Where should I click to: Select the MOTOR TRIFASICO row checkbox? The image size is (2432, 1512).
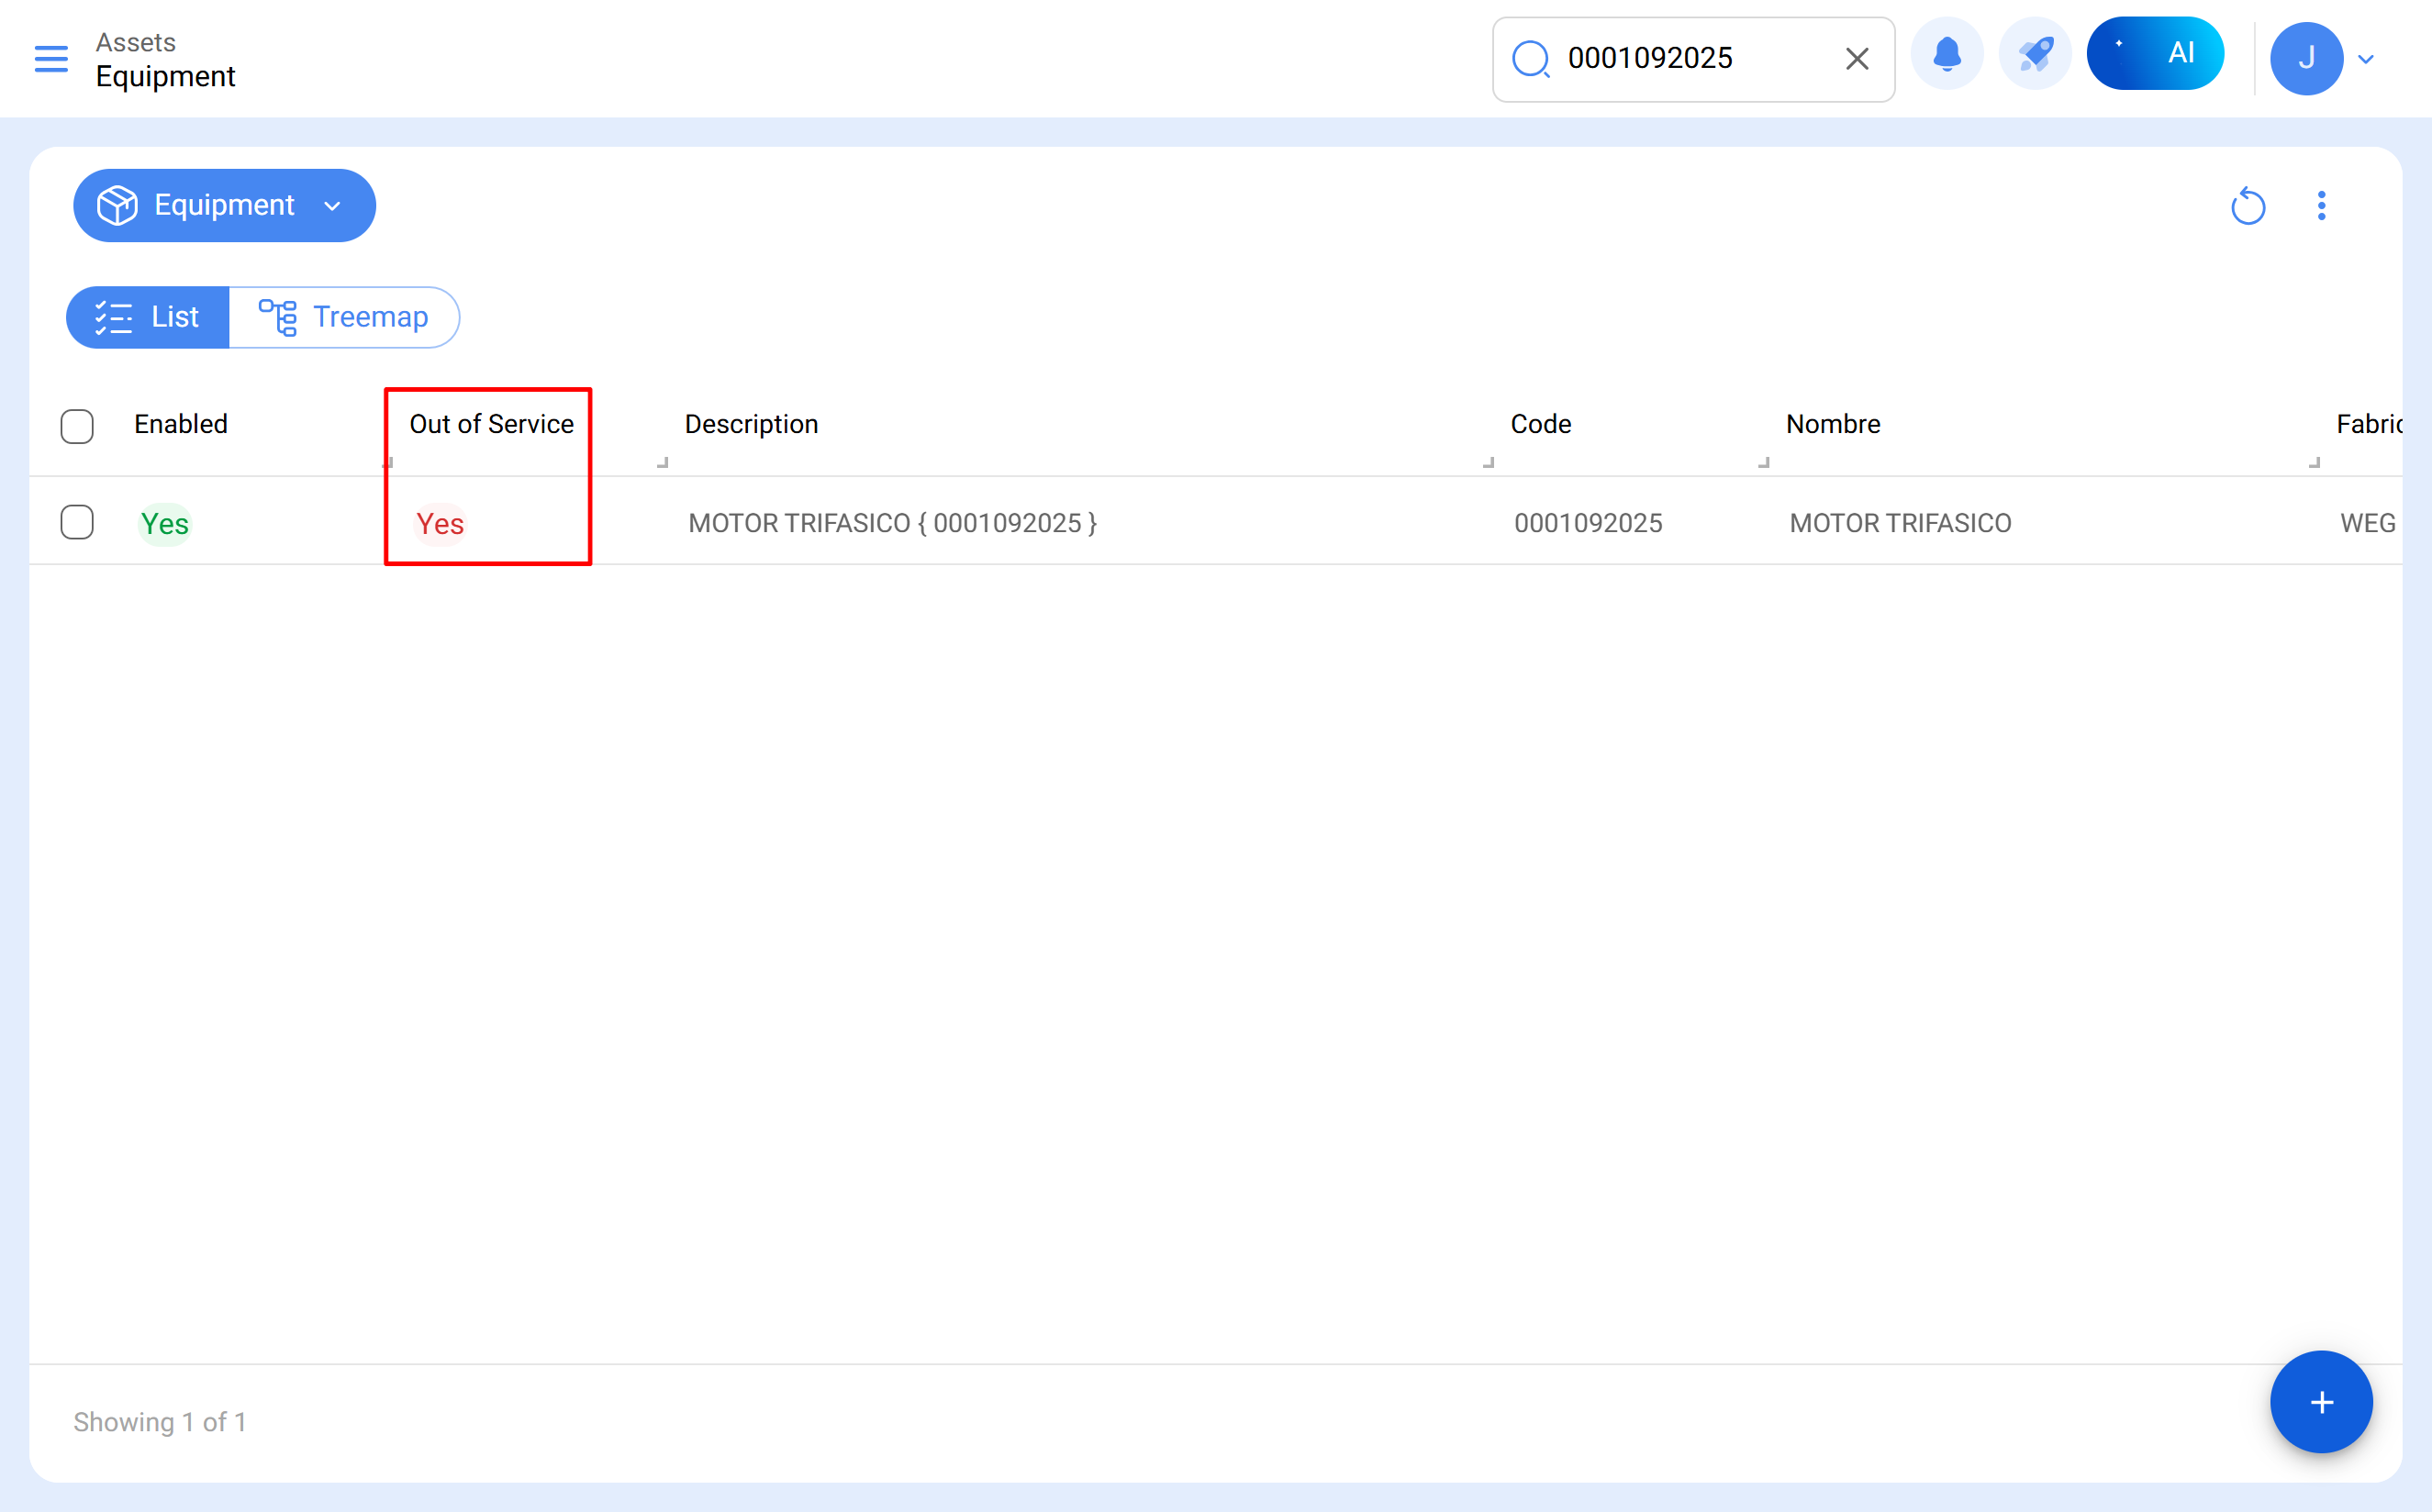77,522
